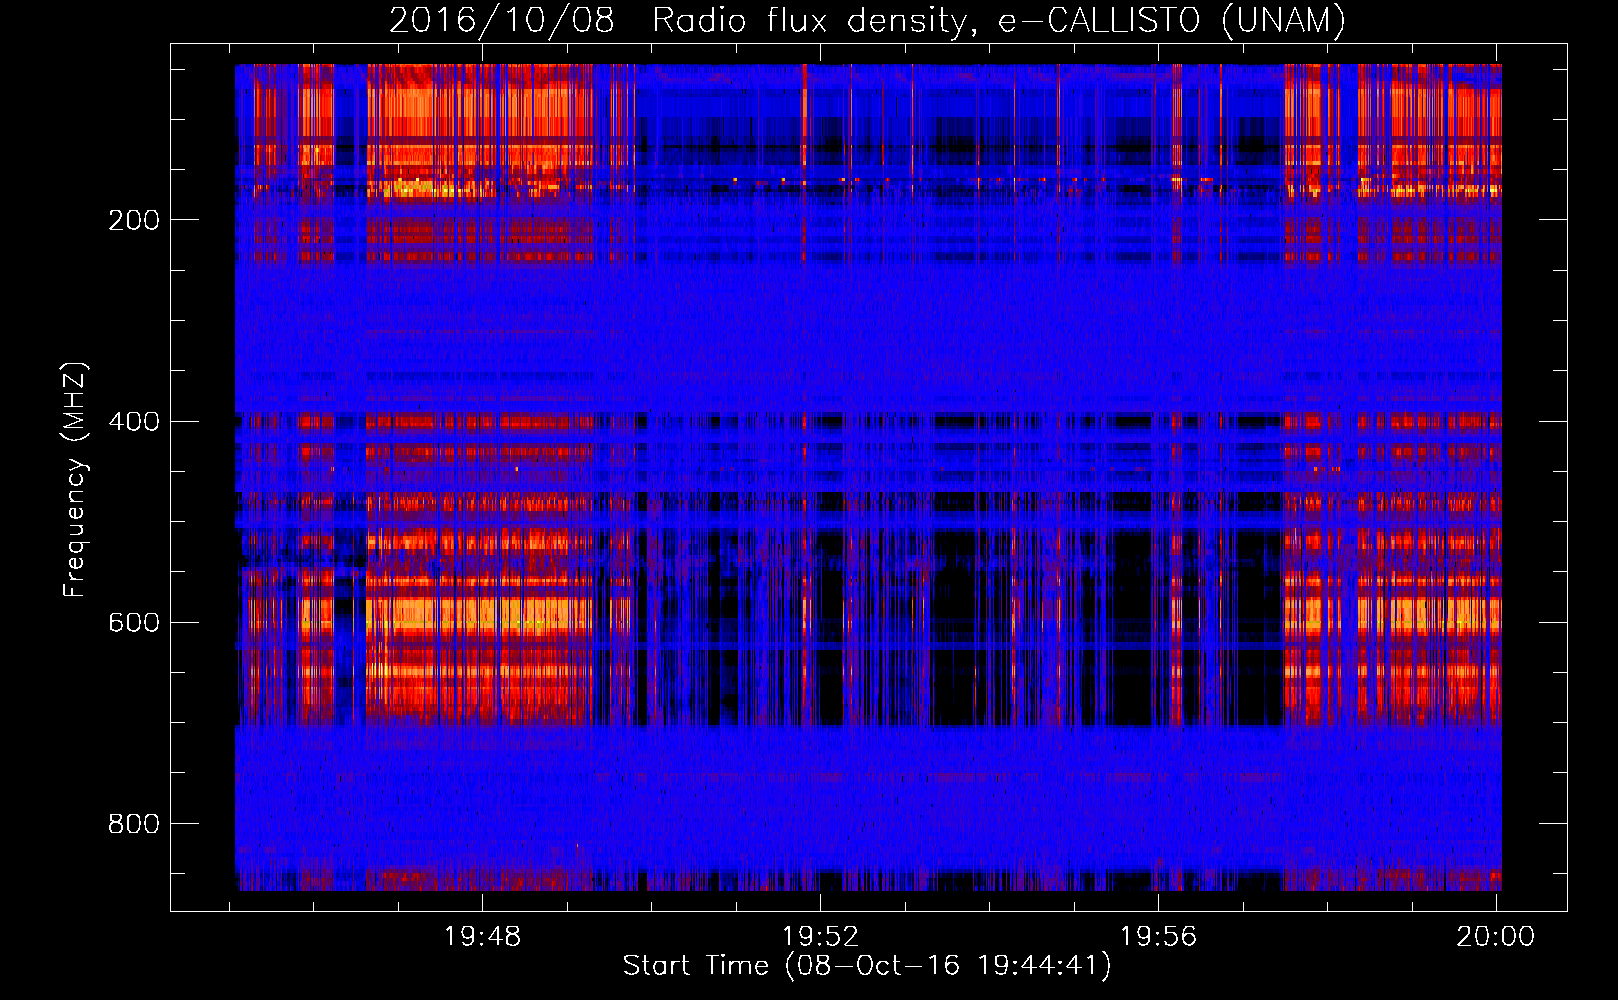
Task: Click the 800 frequency tick label
Action: 134,823
